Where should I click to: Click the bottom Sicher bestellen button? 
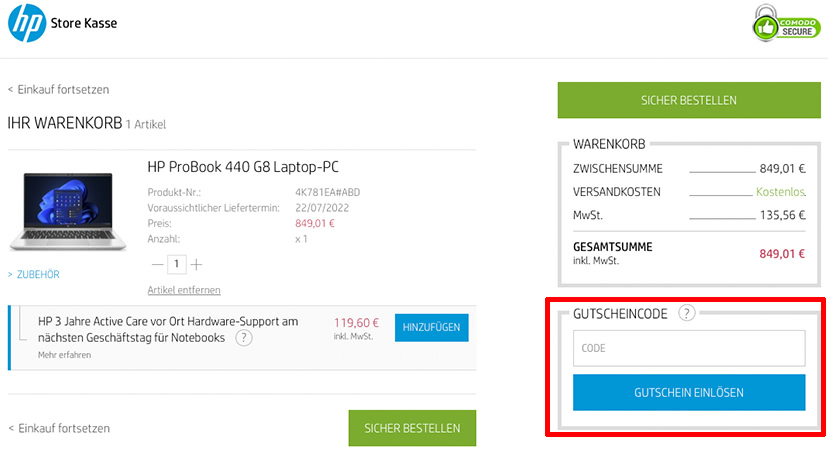412,428
